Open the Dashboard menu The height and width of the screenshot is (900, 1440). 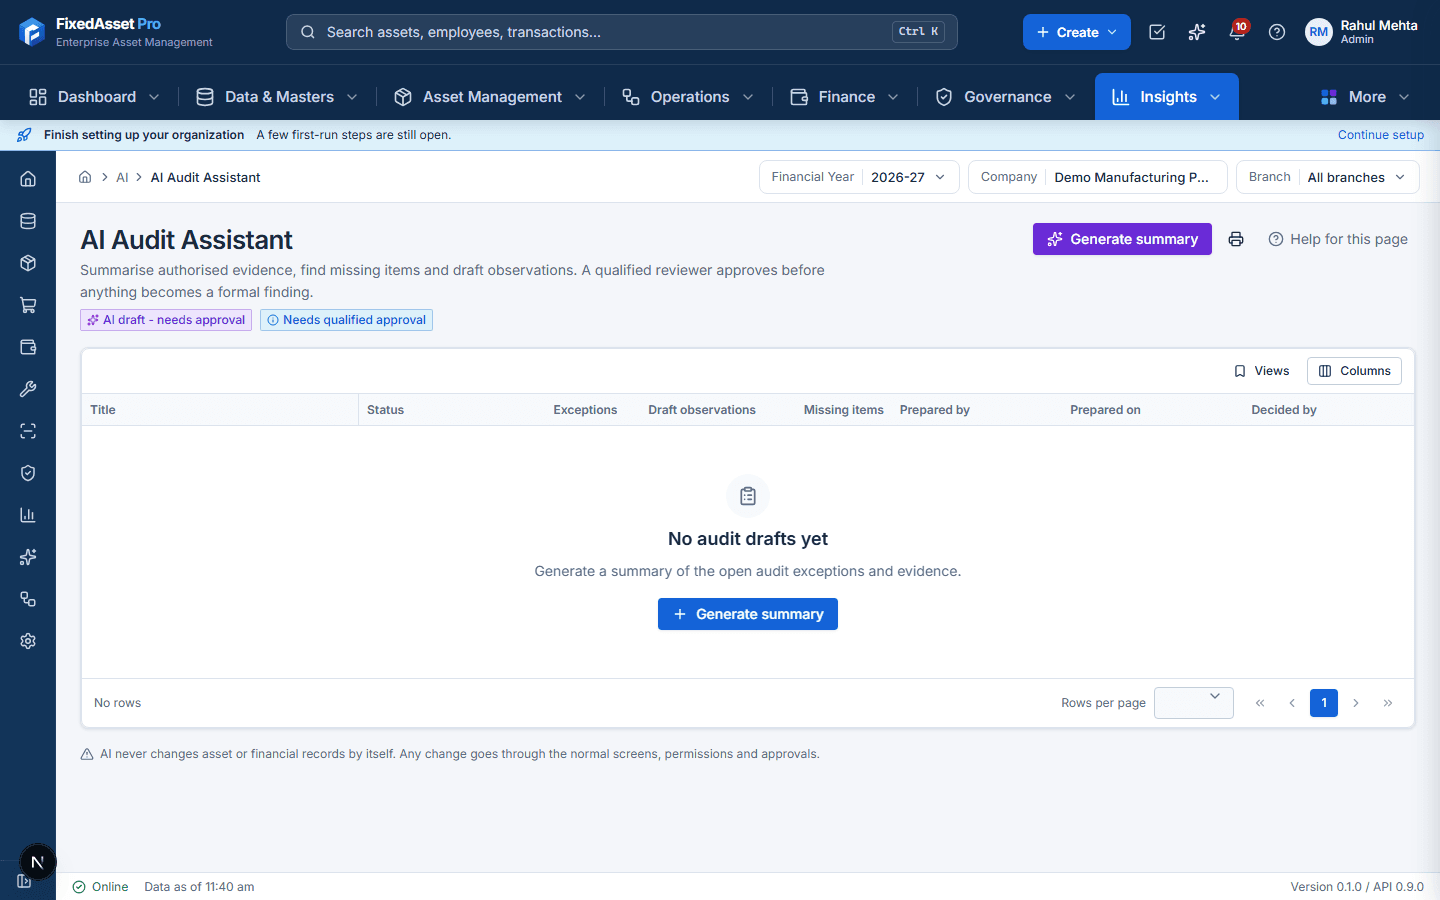[94, 97]
